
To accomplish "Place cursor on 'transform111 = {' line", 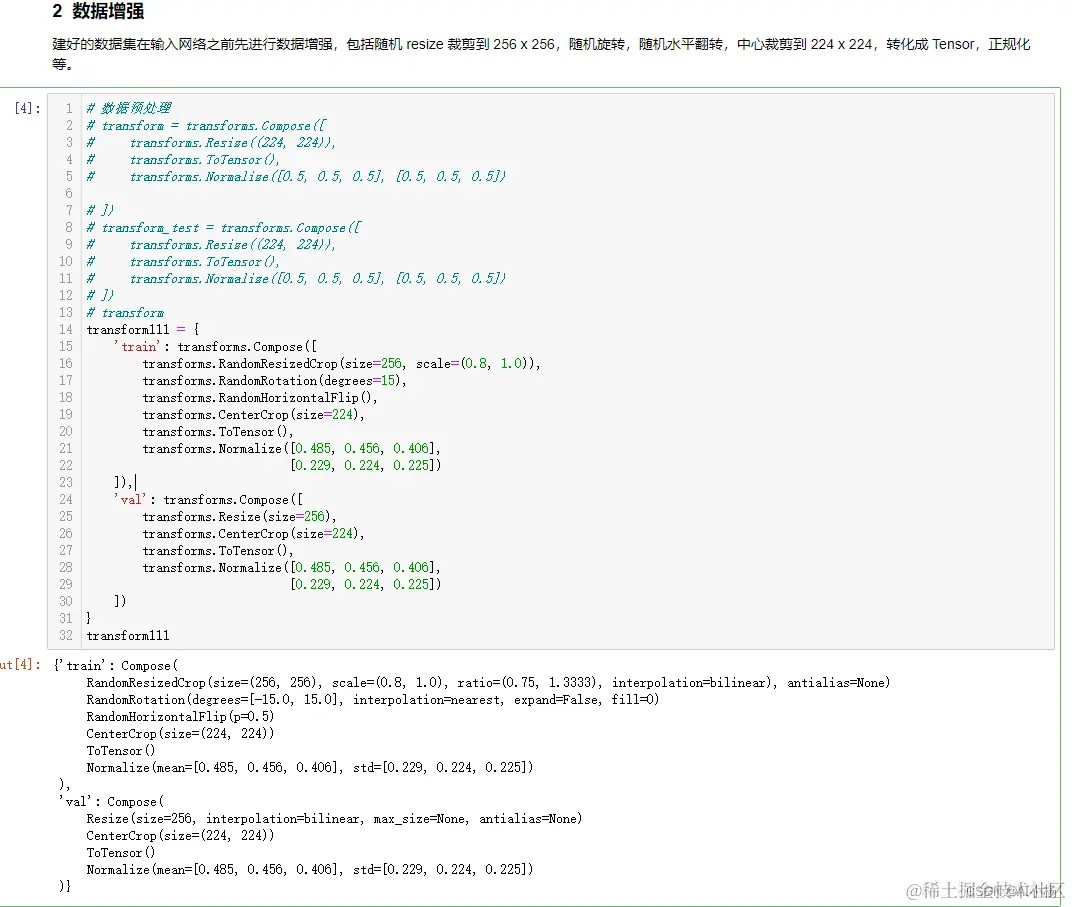I will pos(142,329).
